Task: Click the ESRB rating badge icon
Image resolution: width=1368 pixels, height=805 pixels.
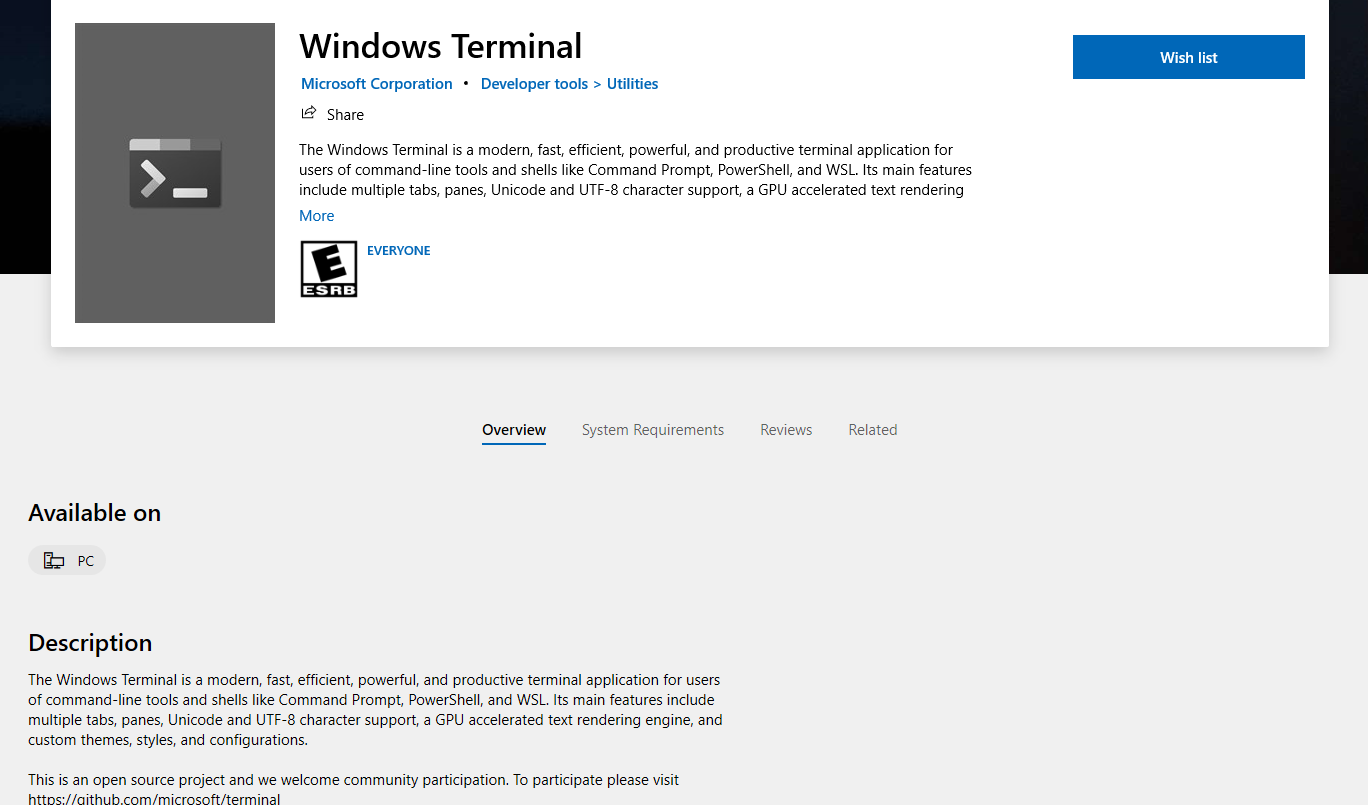Action: [329, 269]
